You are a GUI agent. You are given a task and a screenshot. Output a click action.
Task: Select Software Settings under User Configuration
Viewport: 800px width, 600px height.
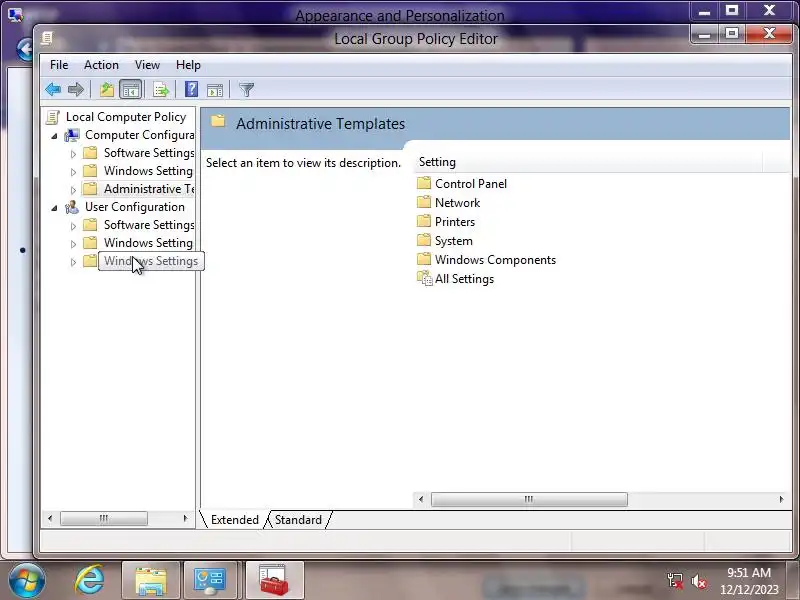coord(148,224)
